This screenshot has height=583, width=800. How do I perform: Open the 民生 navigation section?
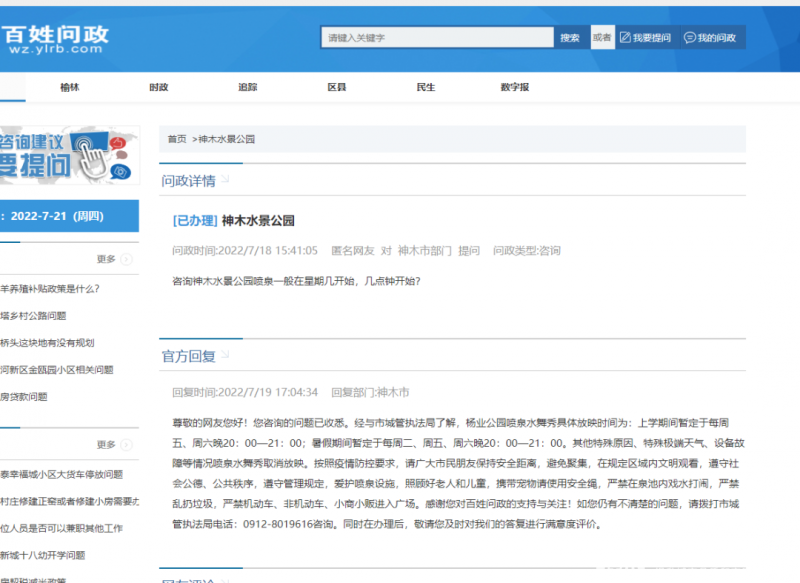tap(426, 88)
